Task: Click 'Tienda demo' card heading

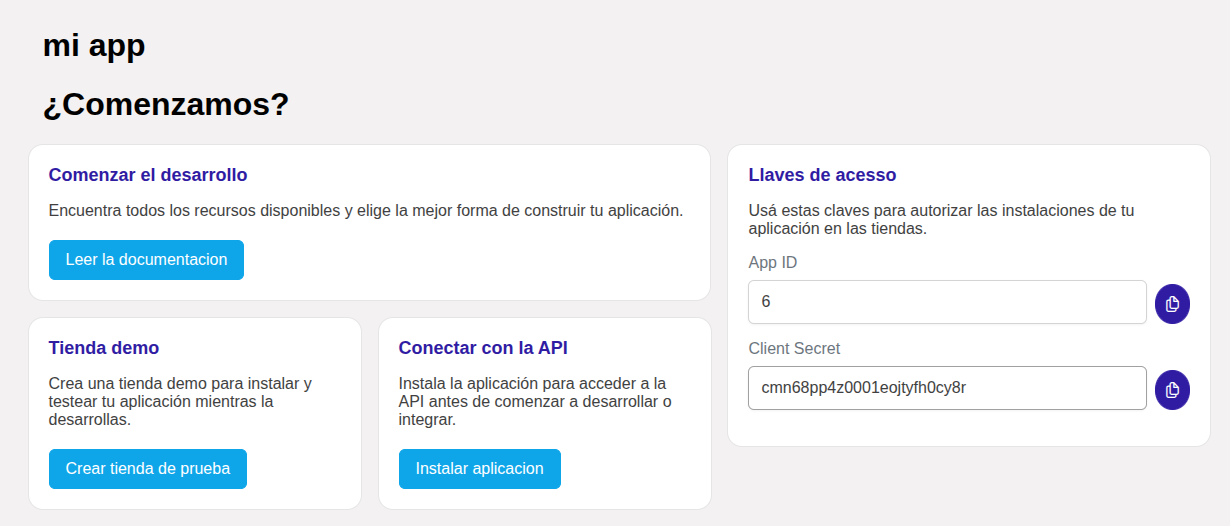Action: tap(104, 348)
